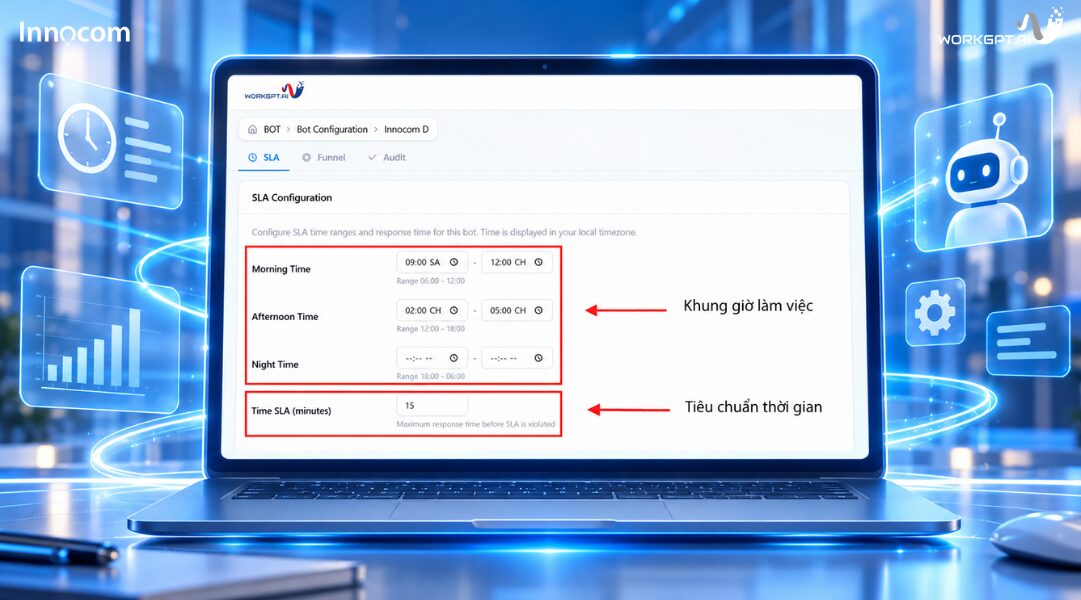Click Maximum response time hint text

point(475,424)
